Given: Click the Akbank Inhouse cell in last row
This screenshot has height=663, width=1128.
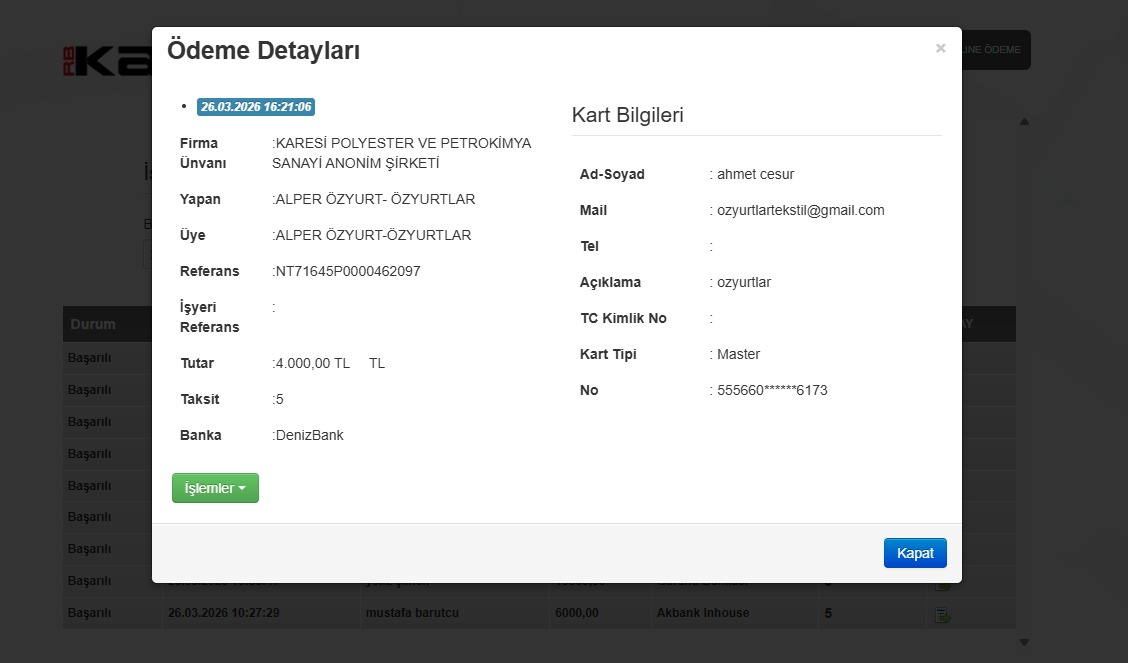Looking at the screenshot, I should coord(702,613).
